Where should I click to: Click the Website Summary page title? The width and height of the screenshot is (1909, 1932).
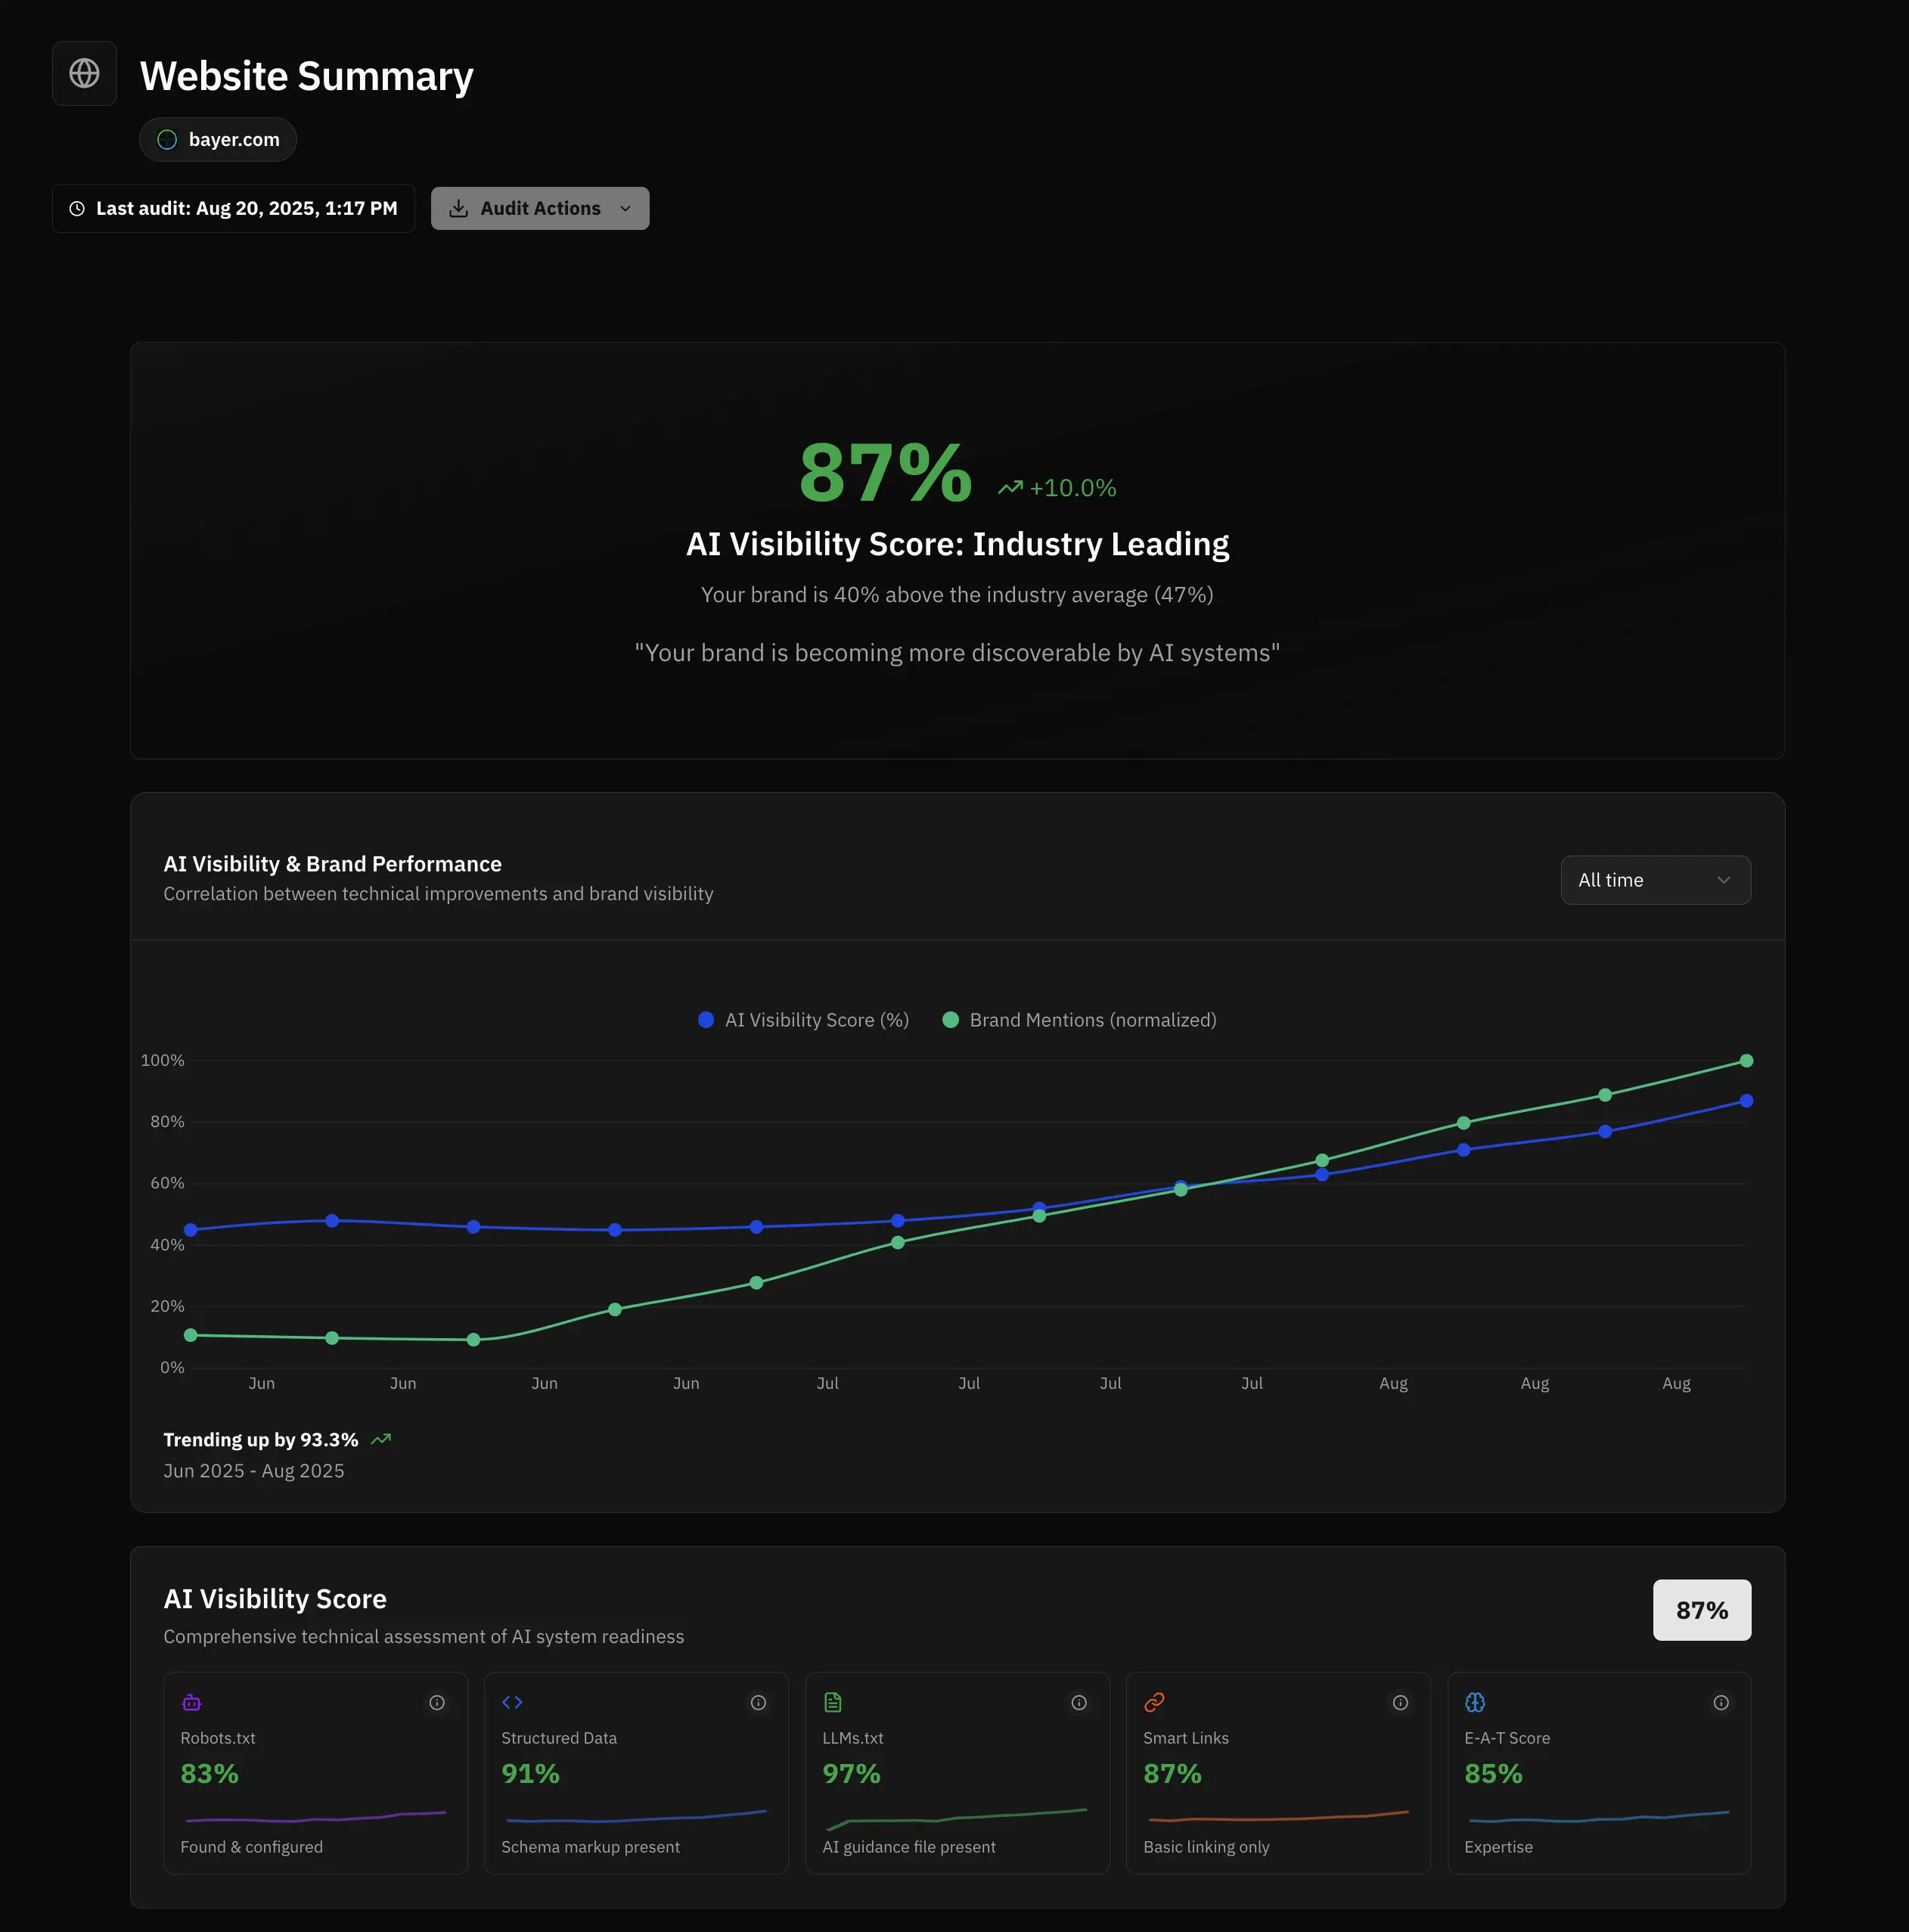[307, 76]
